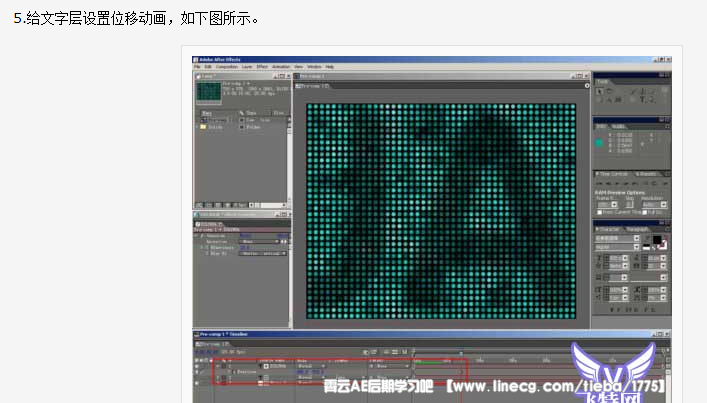Open the top layer's Parent None dropdown
The width and height of the screenshot is (707, 403).
click(389, 366)
